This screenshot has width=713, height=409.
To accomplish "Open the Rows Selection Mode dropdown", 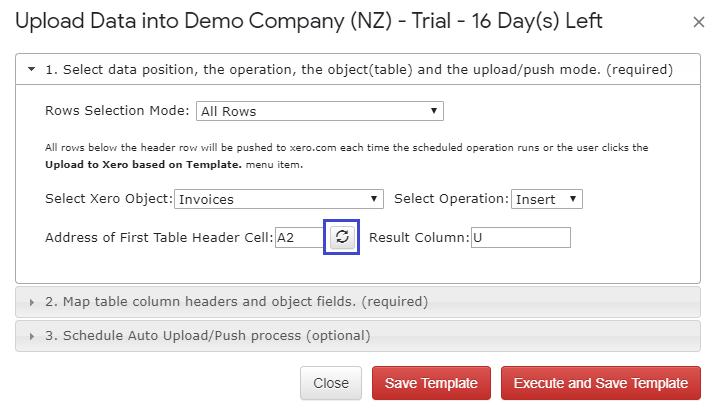I will point(320,111).
